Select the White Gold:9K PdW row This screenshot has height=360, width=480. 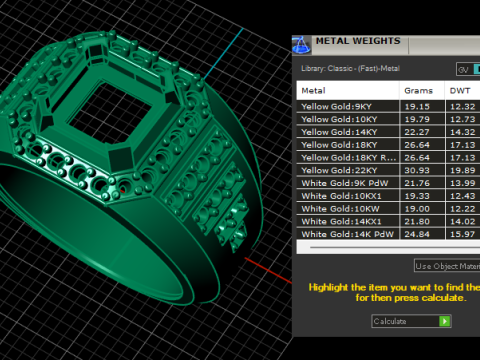388,183
